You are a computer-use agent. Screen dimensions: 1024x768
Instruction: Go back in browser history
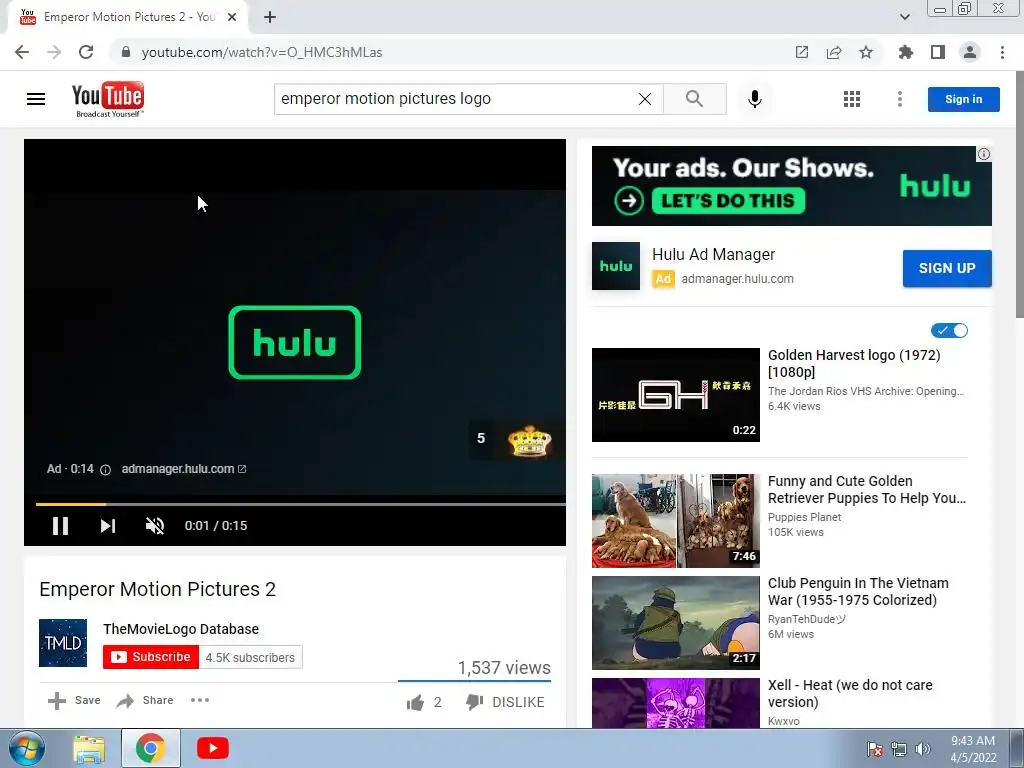pyautogui.click(x=22, y=52)
